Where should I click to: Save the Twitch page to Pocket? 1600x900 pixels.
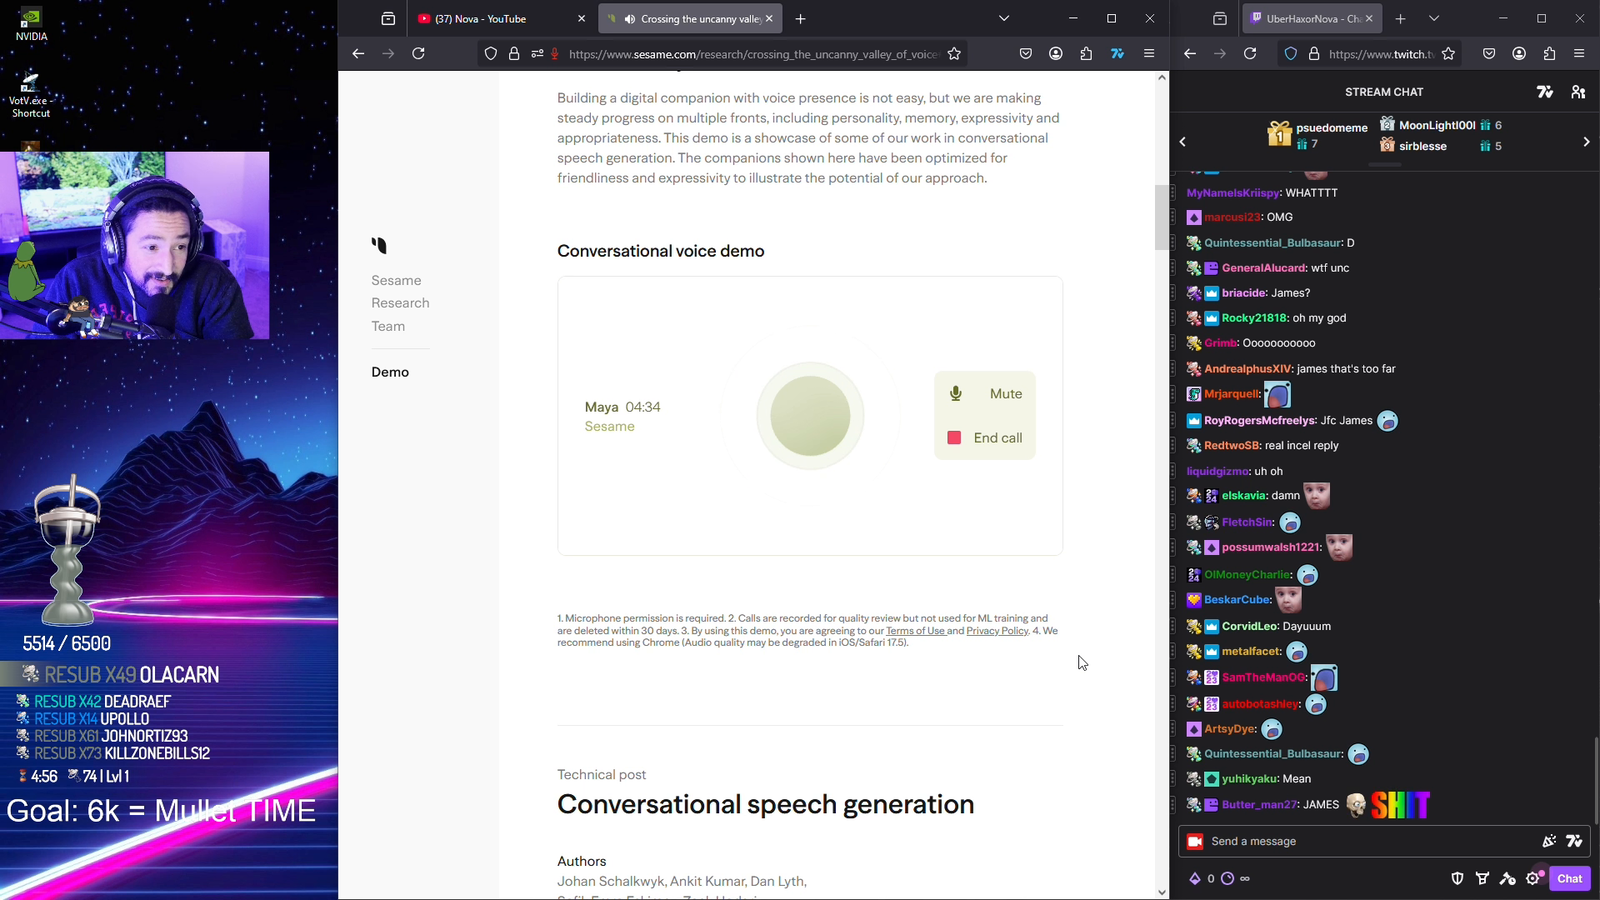point(1489,54)
